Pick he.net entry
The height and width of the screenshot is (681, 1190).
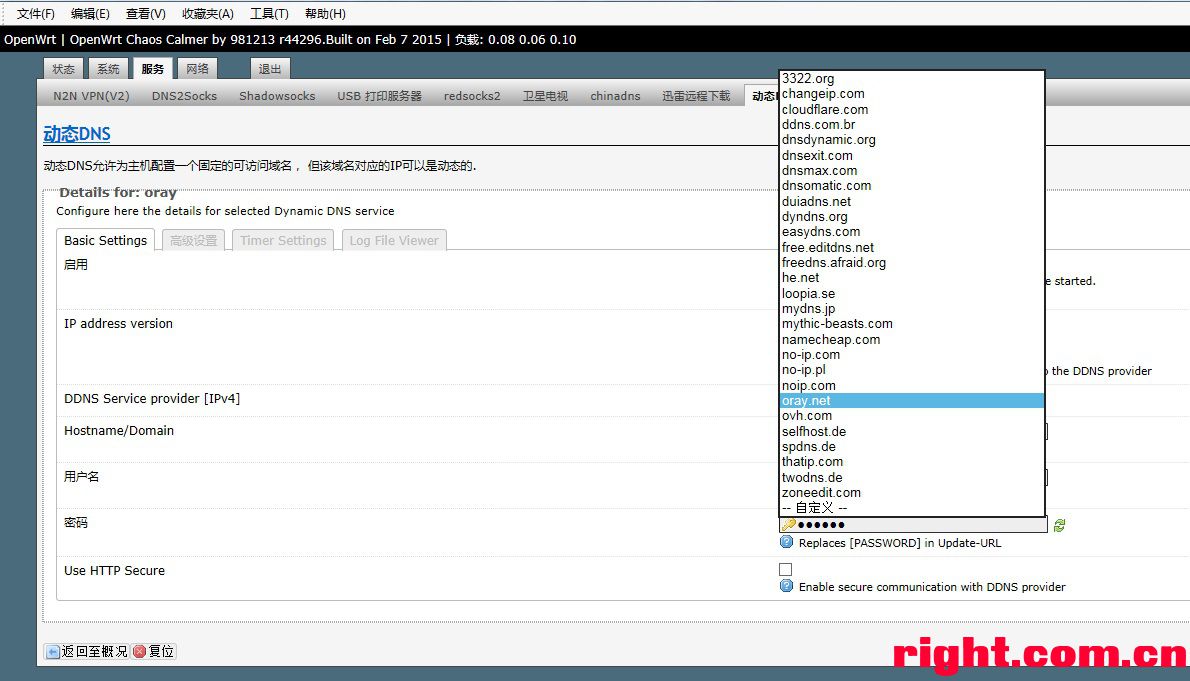point(912,278)
